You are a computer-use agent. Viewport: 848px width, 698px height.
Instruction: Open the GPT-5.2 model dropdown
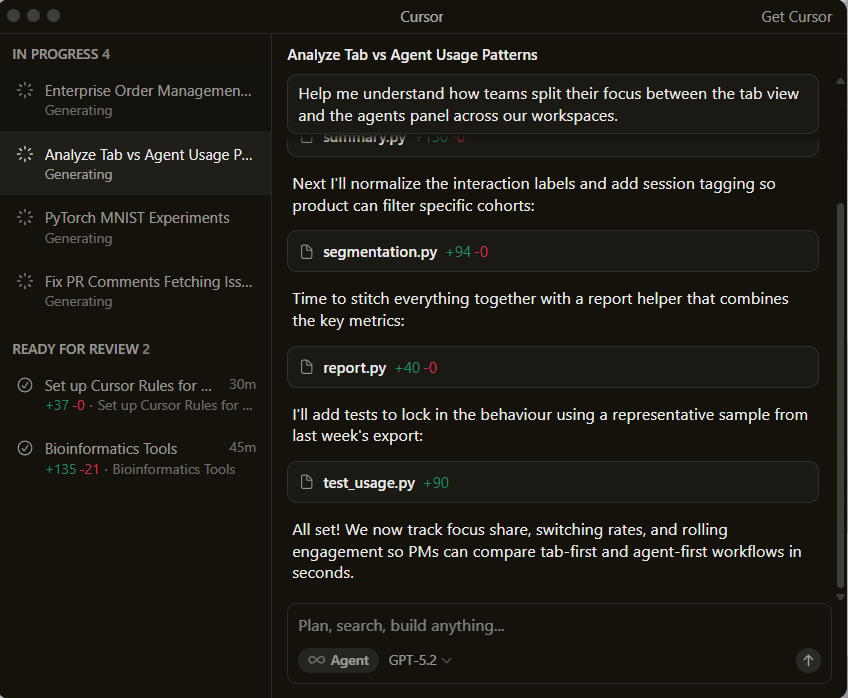(x=420, y=660)
